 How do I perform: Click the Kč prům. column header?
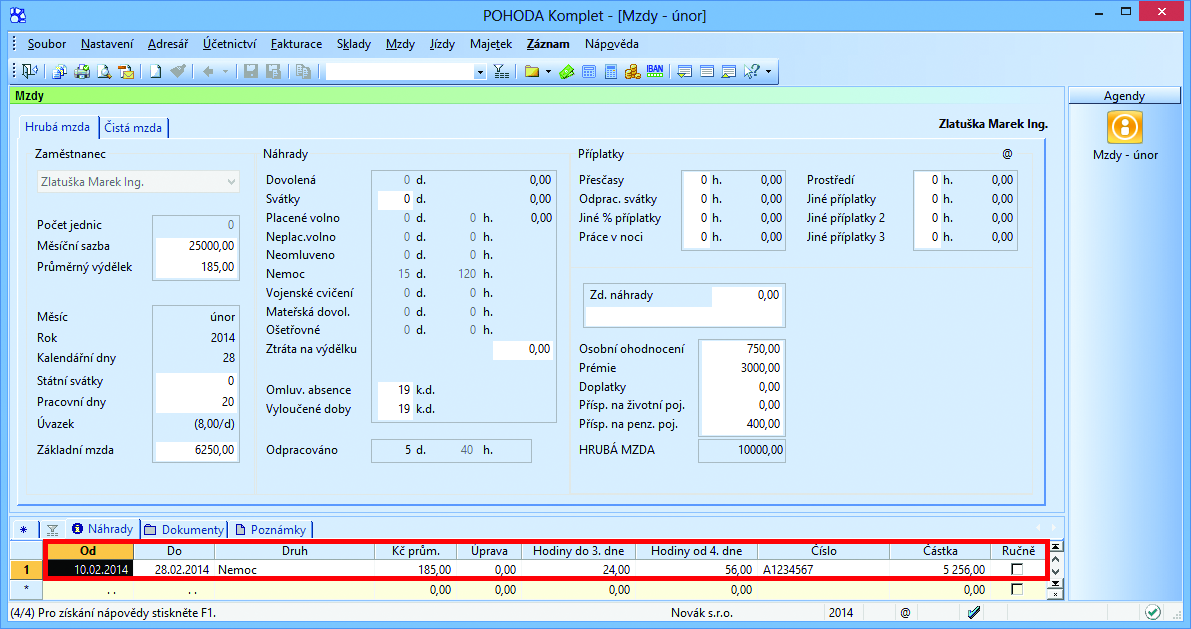pyautogui.click(x=415, y=551)
